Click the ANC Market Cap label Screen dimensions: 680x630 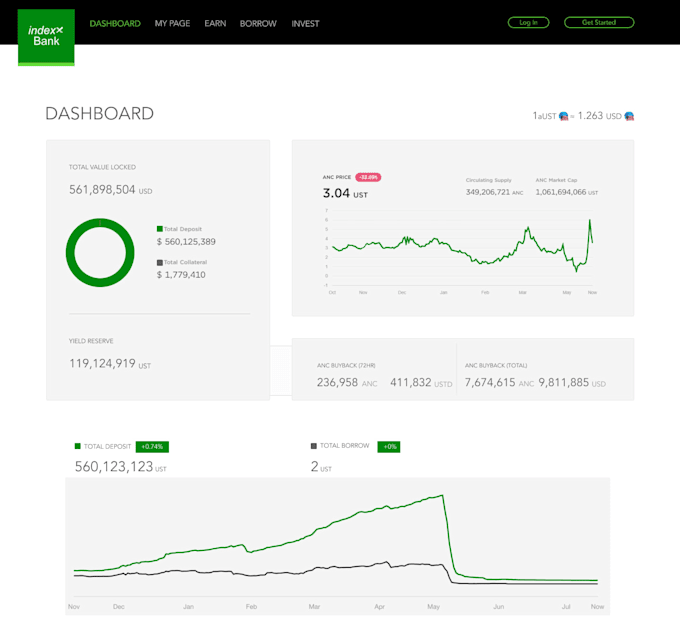[x=556, y=180]
